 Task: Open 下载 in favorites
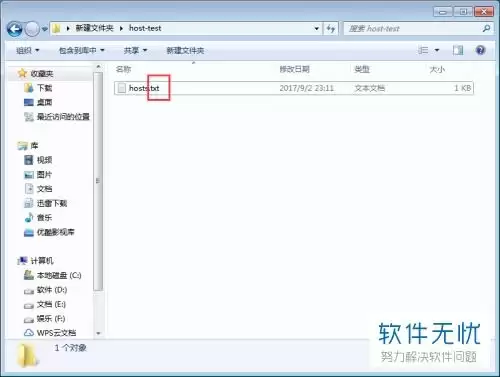[x=44, y=88]
